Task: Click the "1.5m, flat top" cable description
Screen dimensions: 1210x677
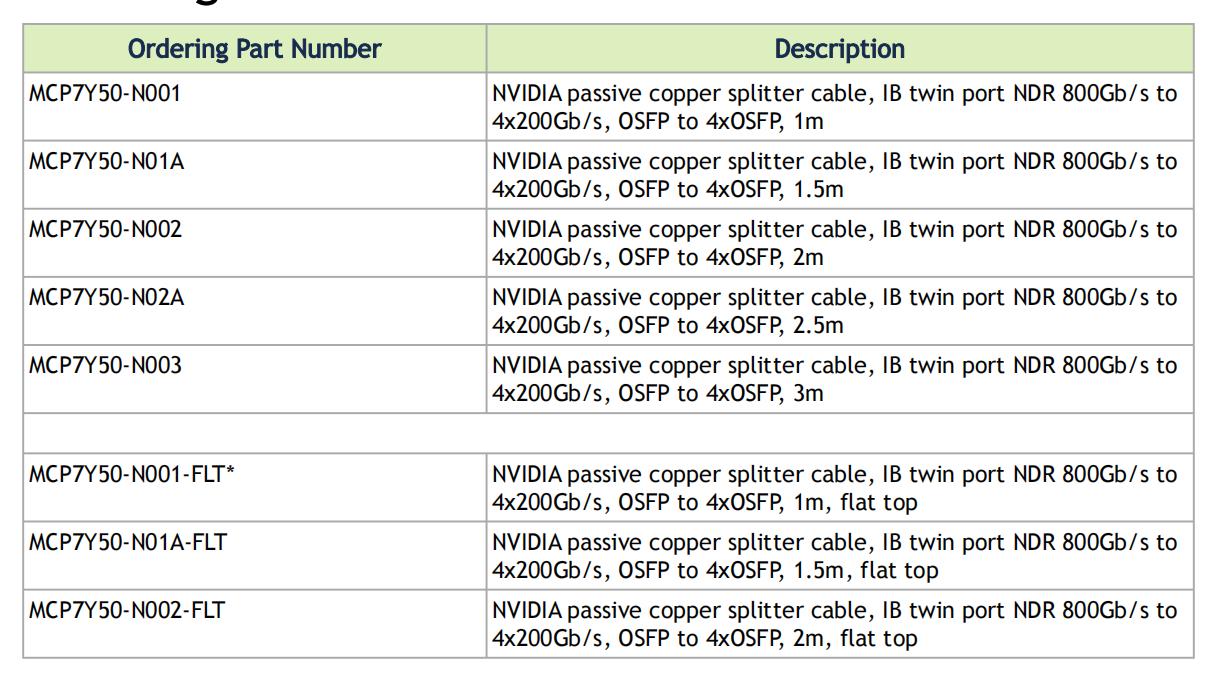Action: click(x=834, y=556)
